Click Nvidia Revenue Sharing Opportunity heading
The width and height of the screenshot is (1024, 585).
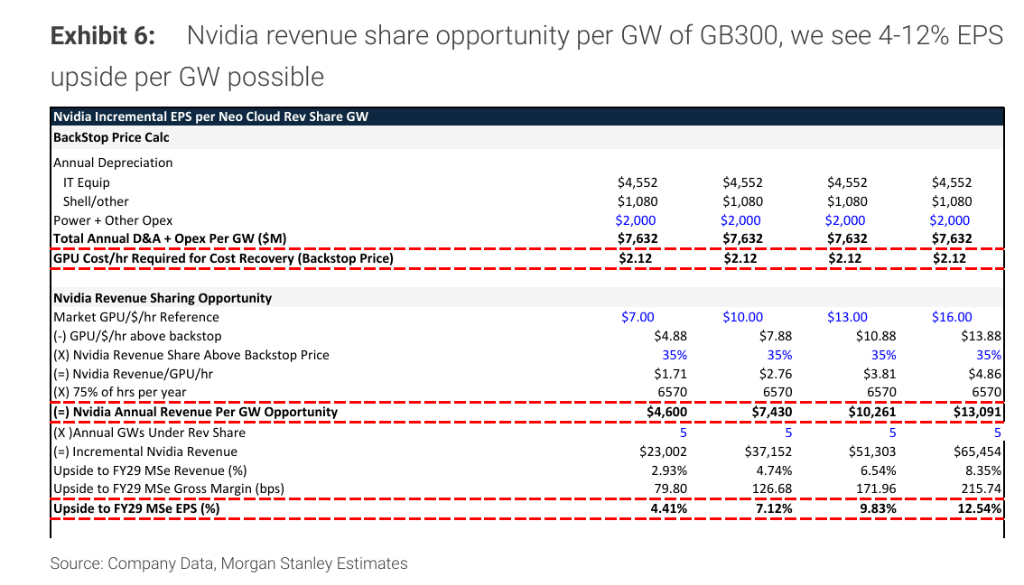tap(163, 298)
